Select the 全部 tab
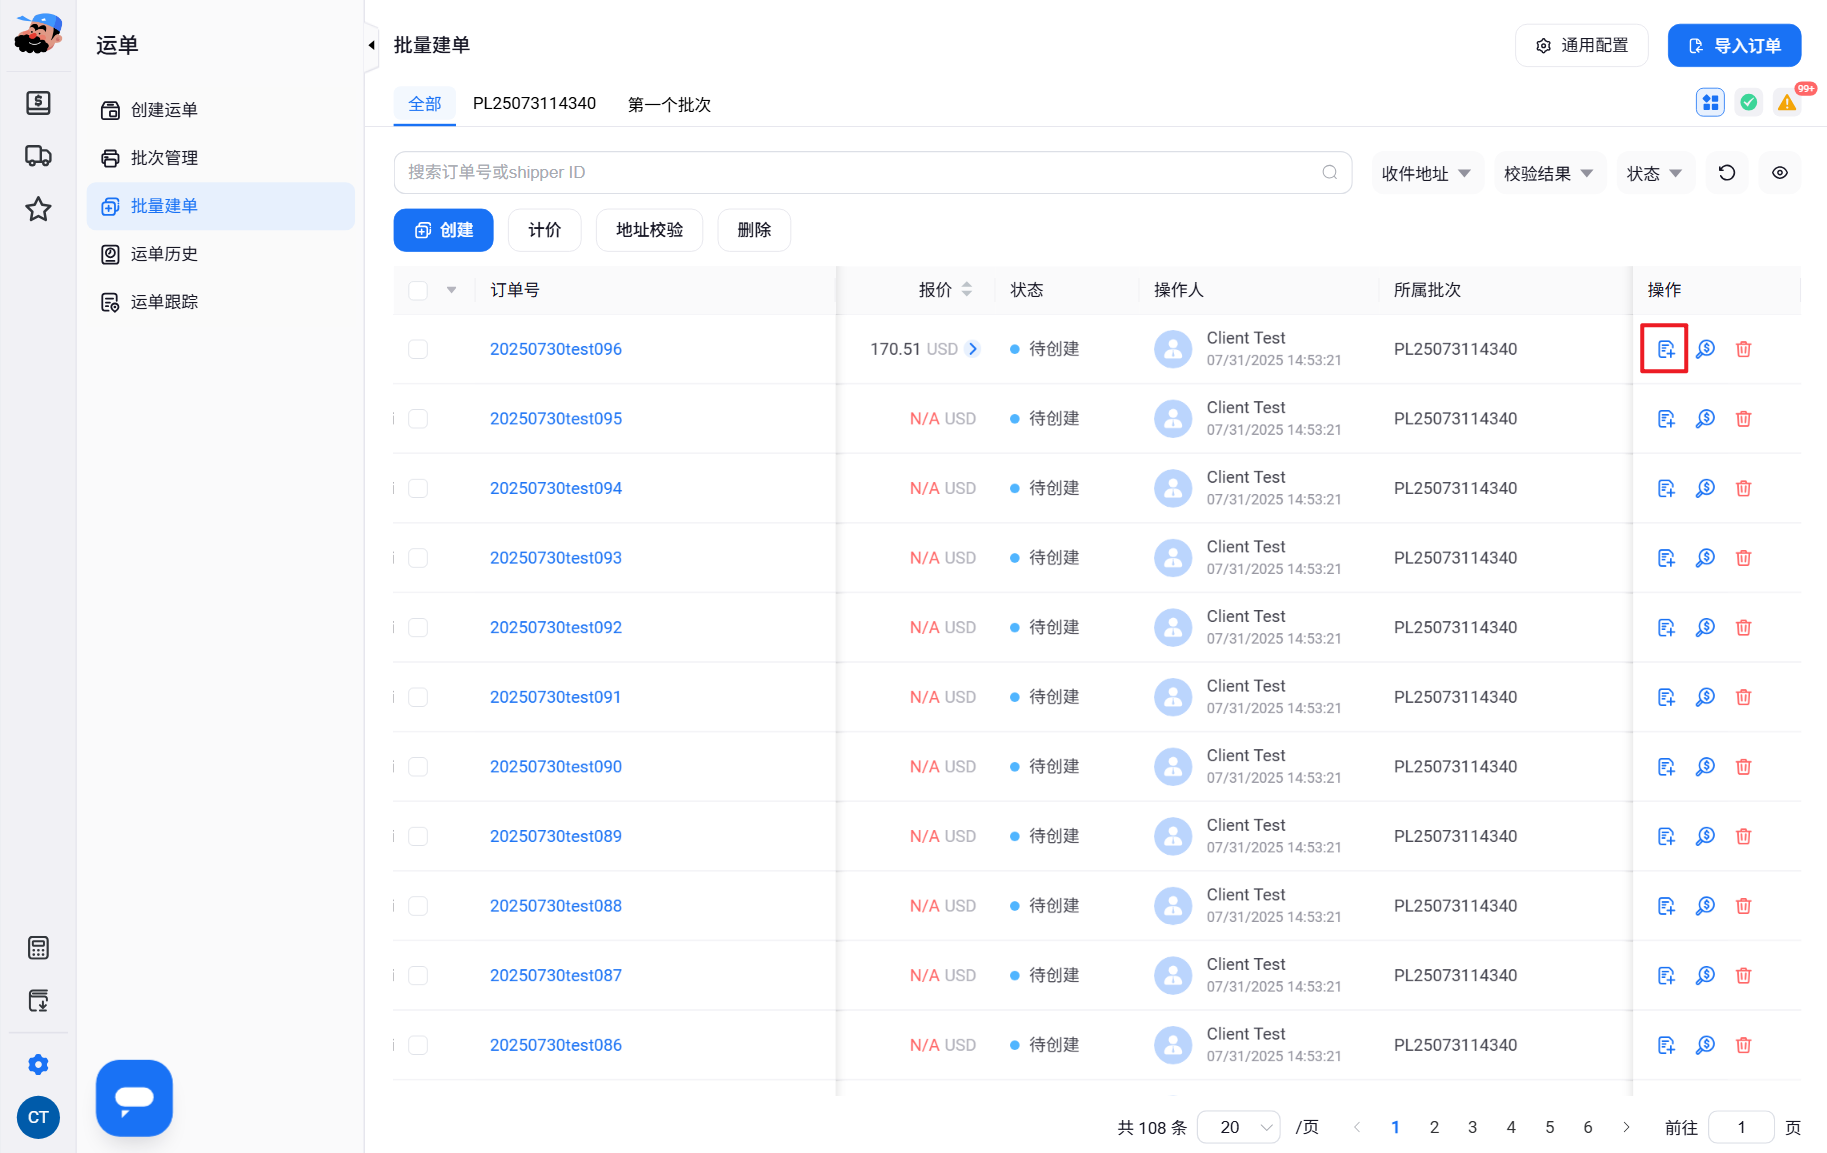 [x=425, y=104]
